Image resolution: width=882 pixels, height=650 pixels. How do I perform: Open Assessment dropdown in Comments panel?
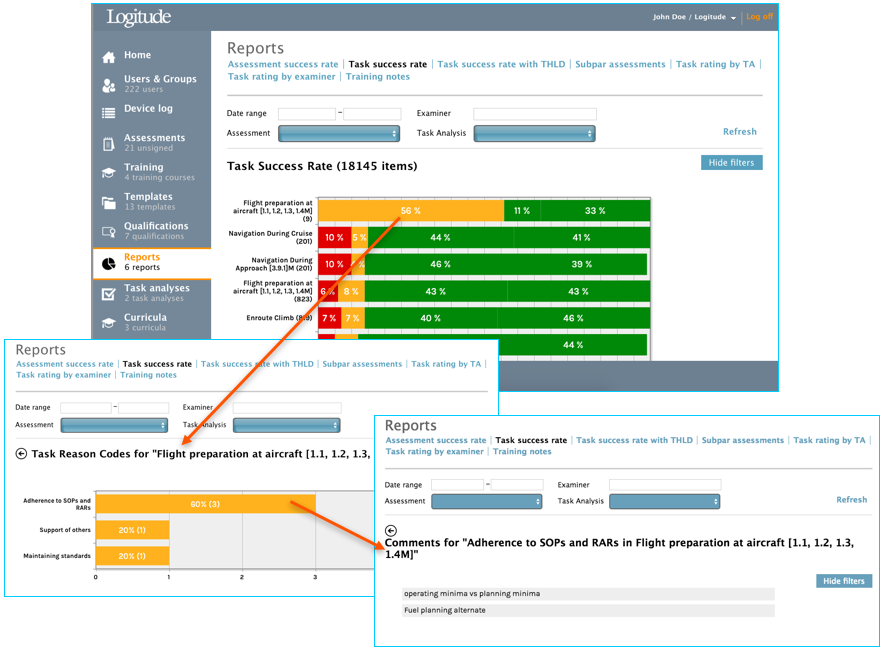pyautogui.click(x=487, y=501)
